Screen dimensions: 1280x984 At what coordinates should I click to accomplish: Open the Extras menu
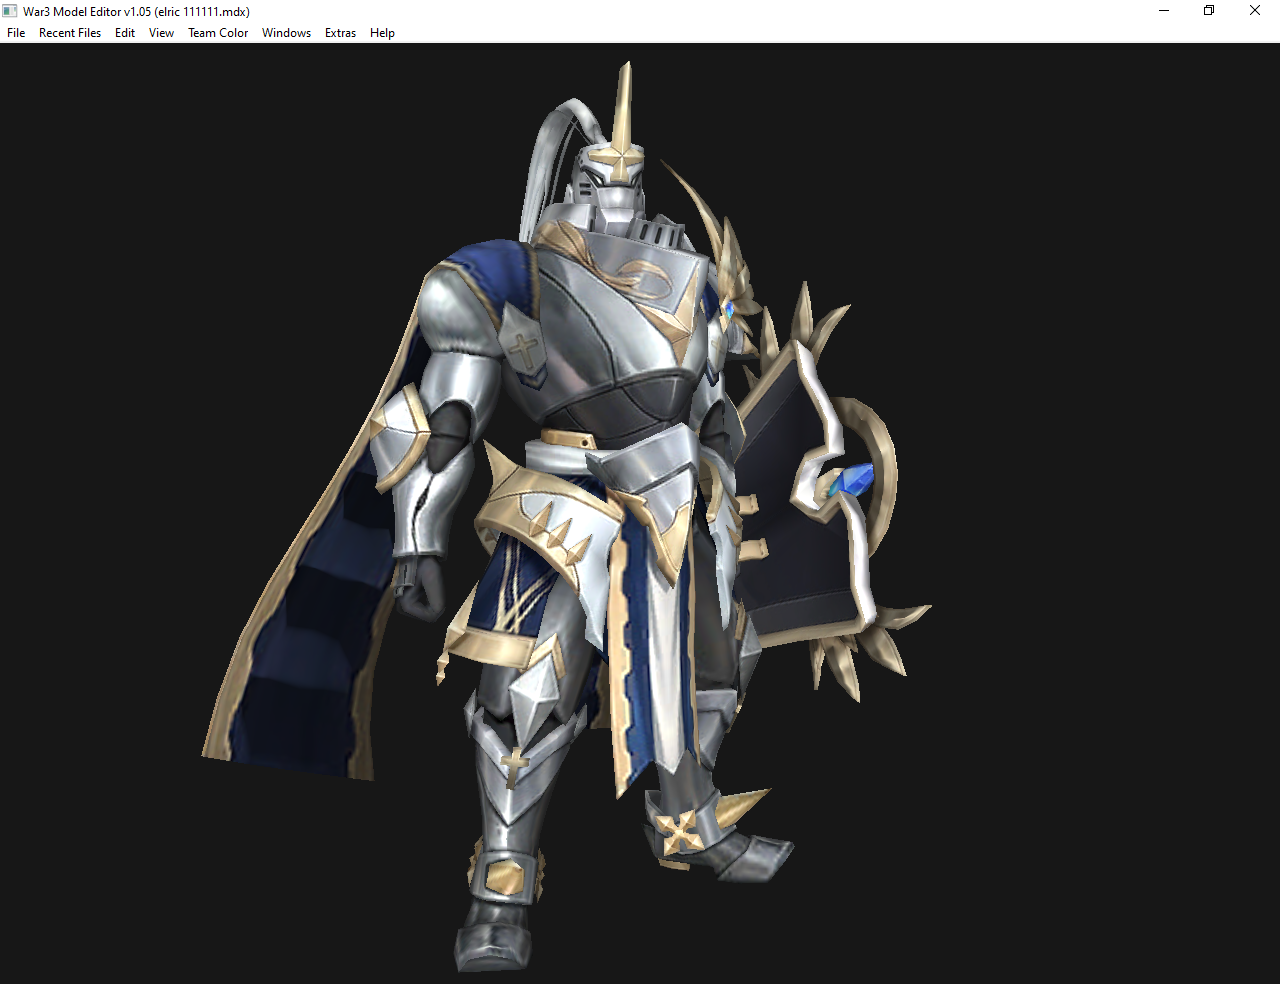click(x=340, y=33)
